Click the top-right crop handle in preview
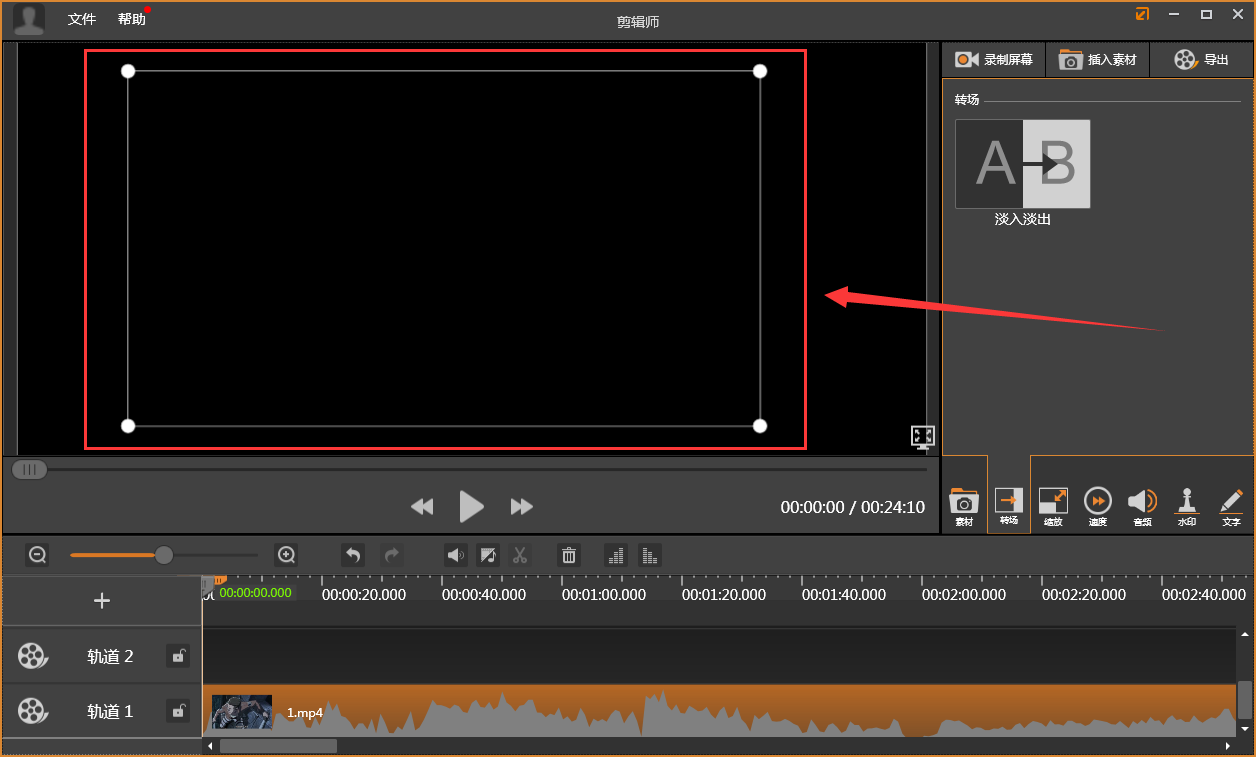Image resolution: width=1256 pixels, height=757 pixels. [760, 71]
